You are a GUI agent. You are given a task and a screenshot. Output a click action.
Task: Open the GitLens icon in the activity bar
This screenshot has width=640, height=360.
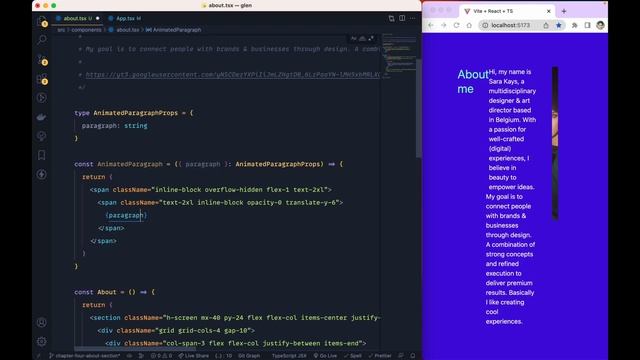42,136
